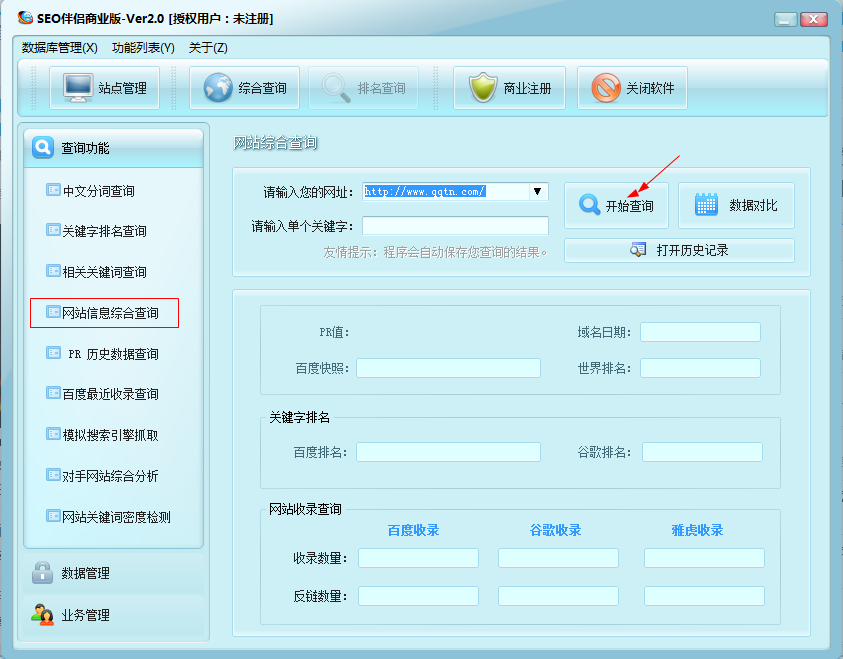The height and width of the screenshot is (659, 843).
Task: Select 中文分词查询 in the sidebar
Action: tap(98, 191)
